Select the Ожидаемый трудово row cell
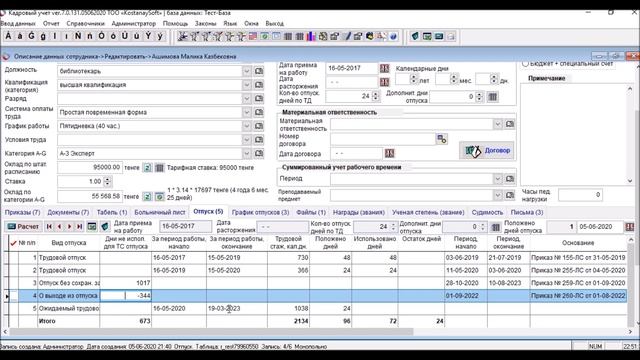Screen dimensions: 640x360 coord(69,309)
